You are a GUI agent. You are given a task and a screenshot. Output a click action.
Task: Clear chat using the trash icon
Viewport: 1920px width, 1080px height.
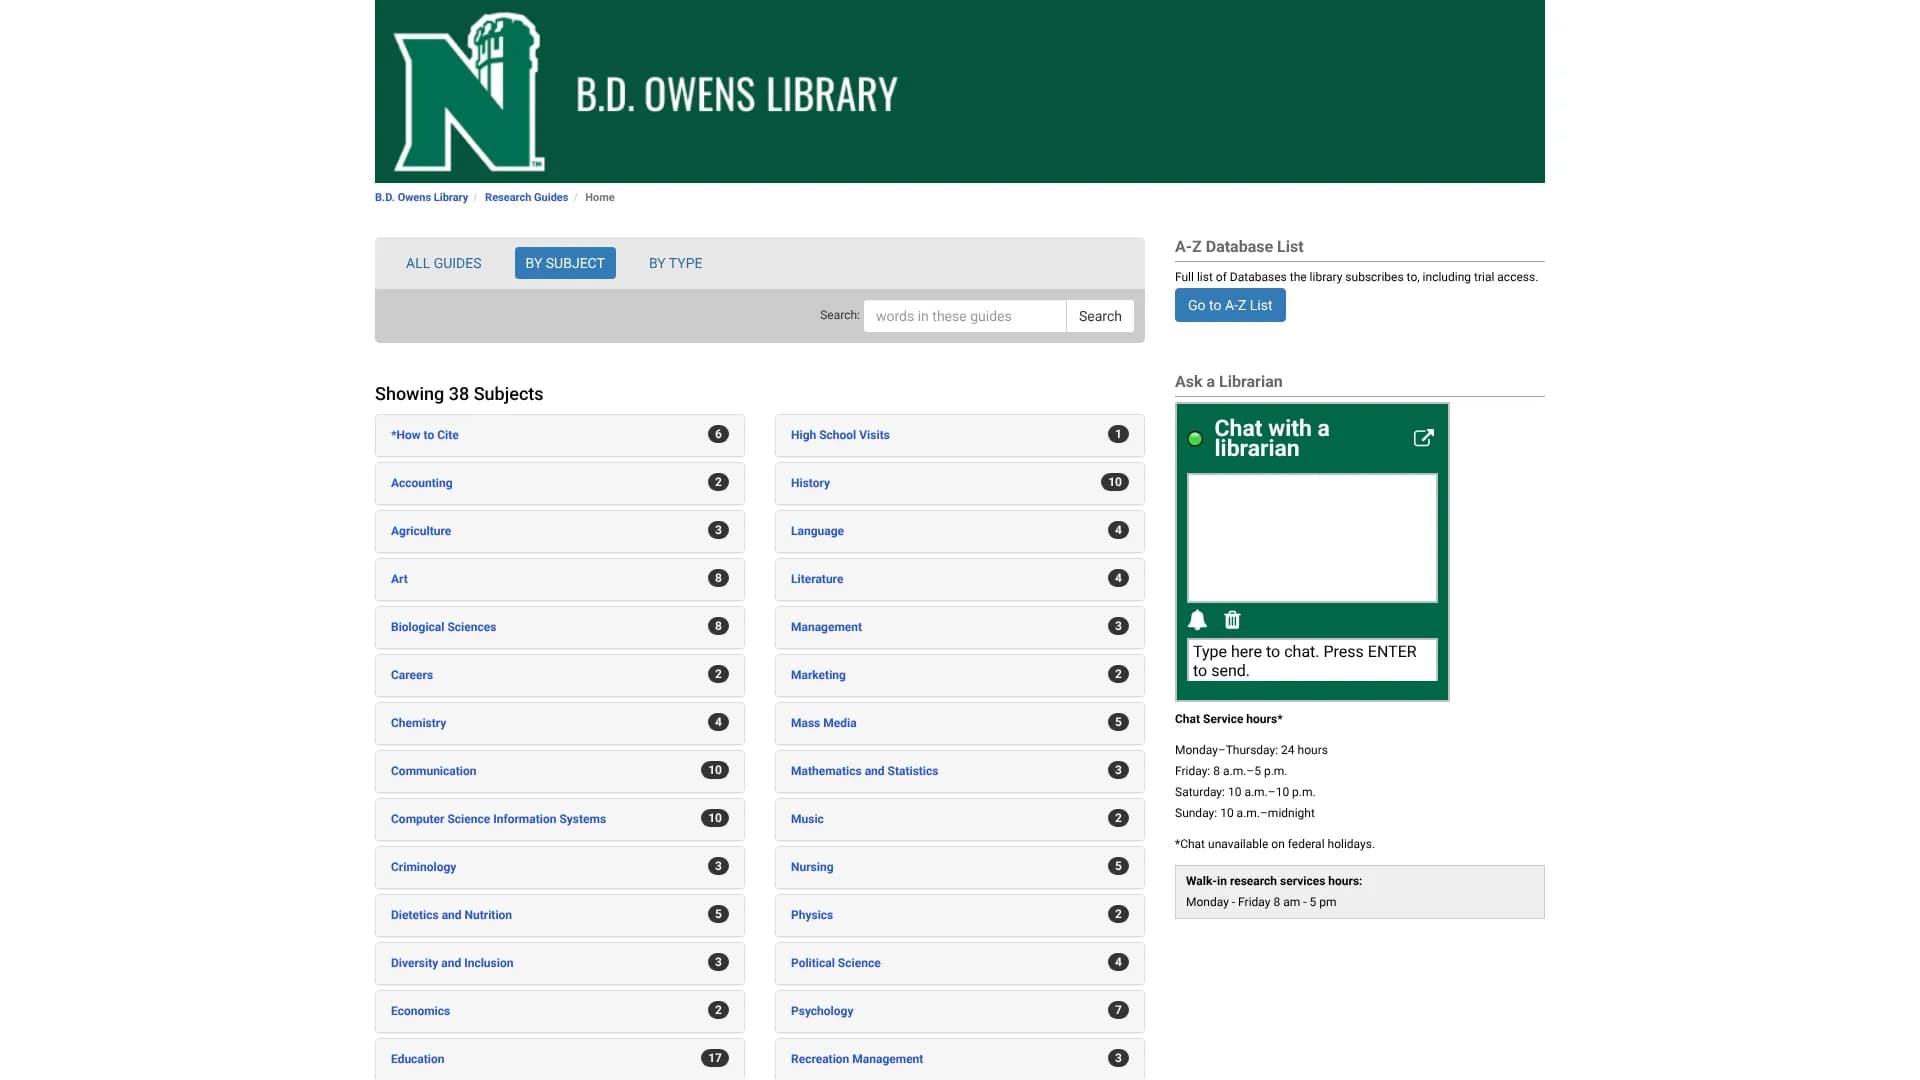click(1232, 620)
